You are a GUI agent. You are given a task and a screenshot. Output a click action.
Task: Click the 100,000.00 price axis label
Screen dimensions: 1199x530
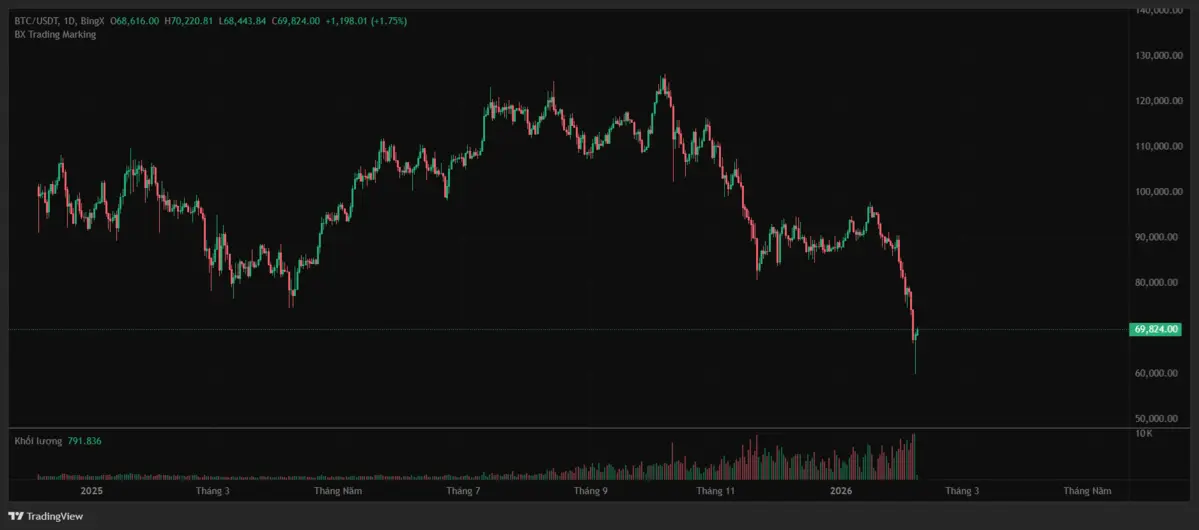[x=1158, y=192]
